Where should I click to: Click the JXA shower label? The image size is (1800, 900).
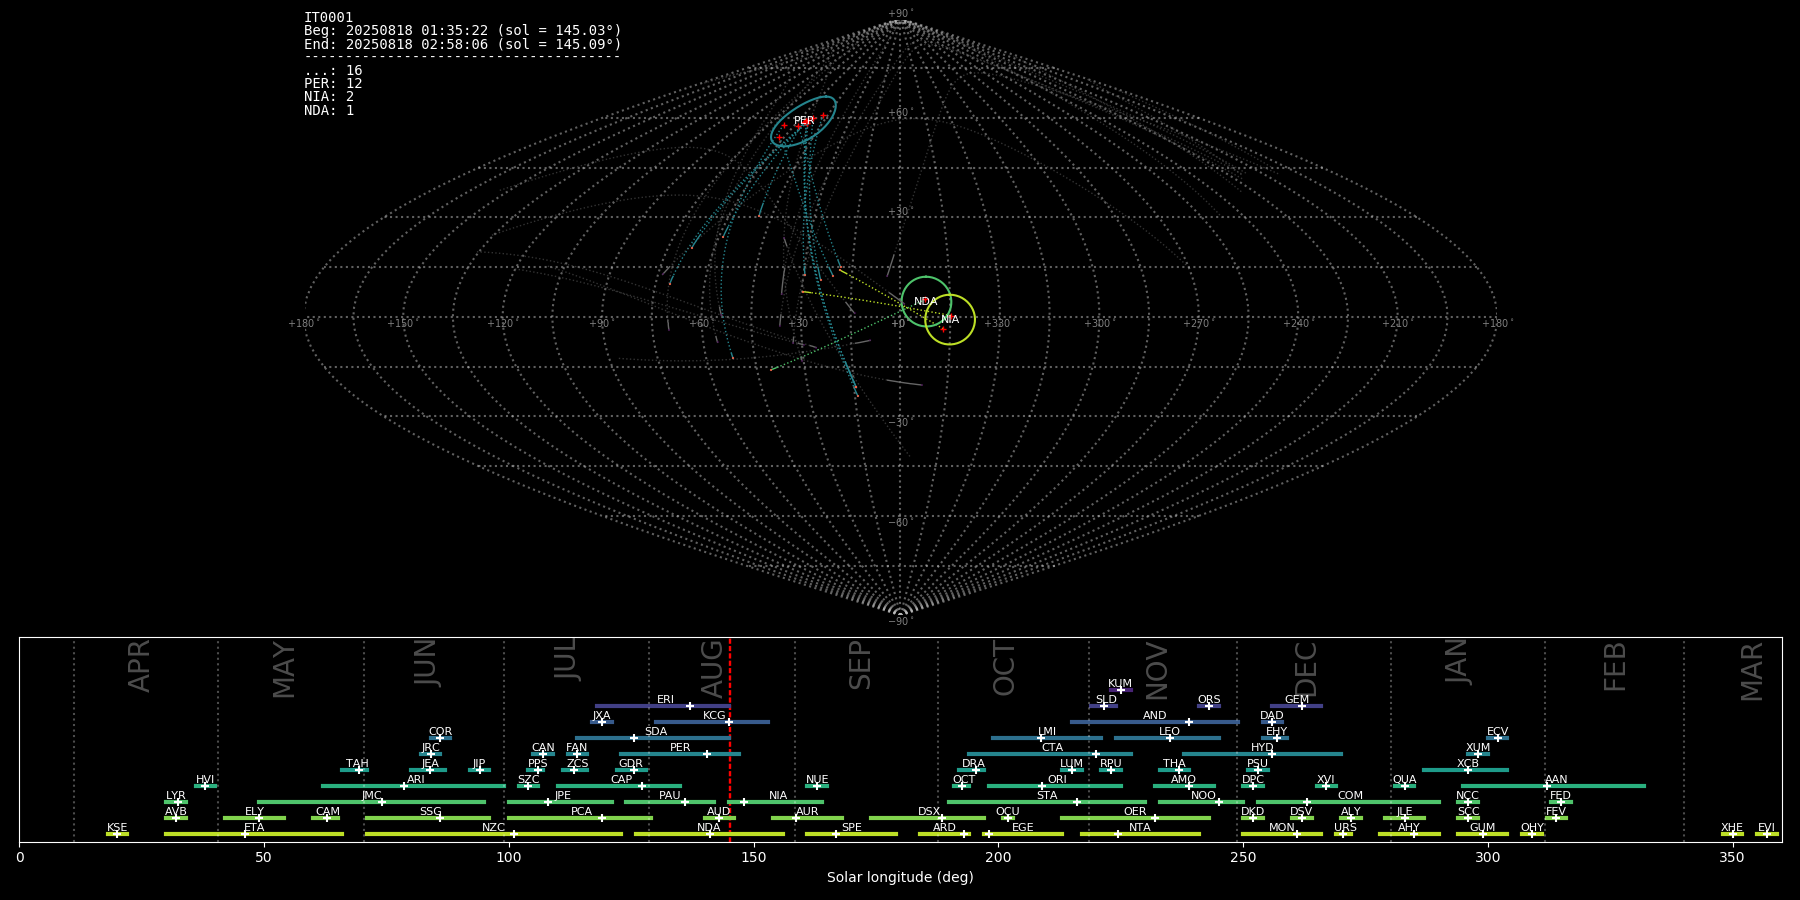(601, 715)
